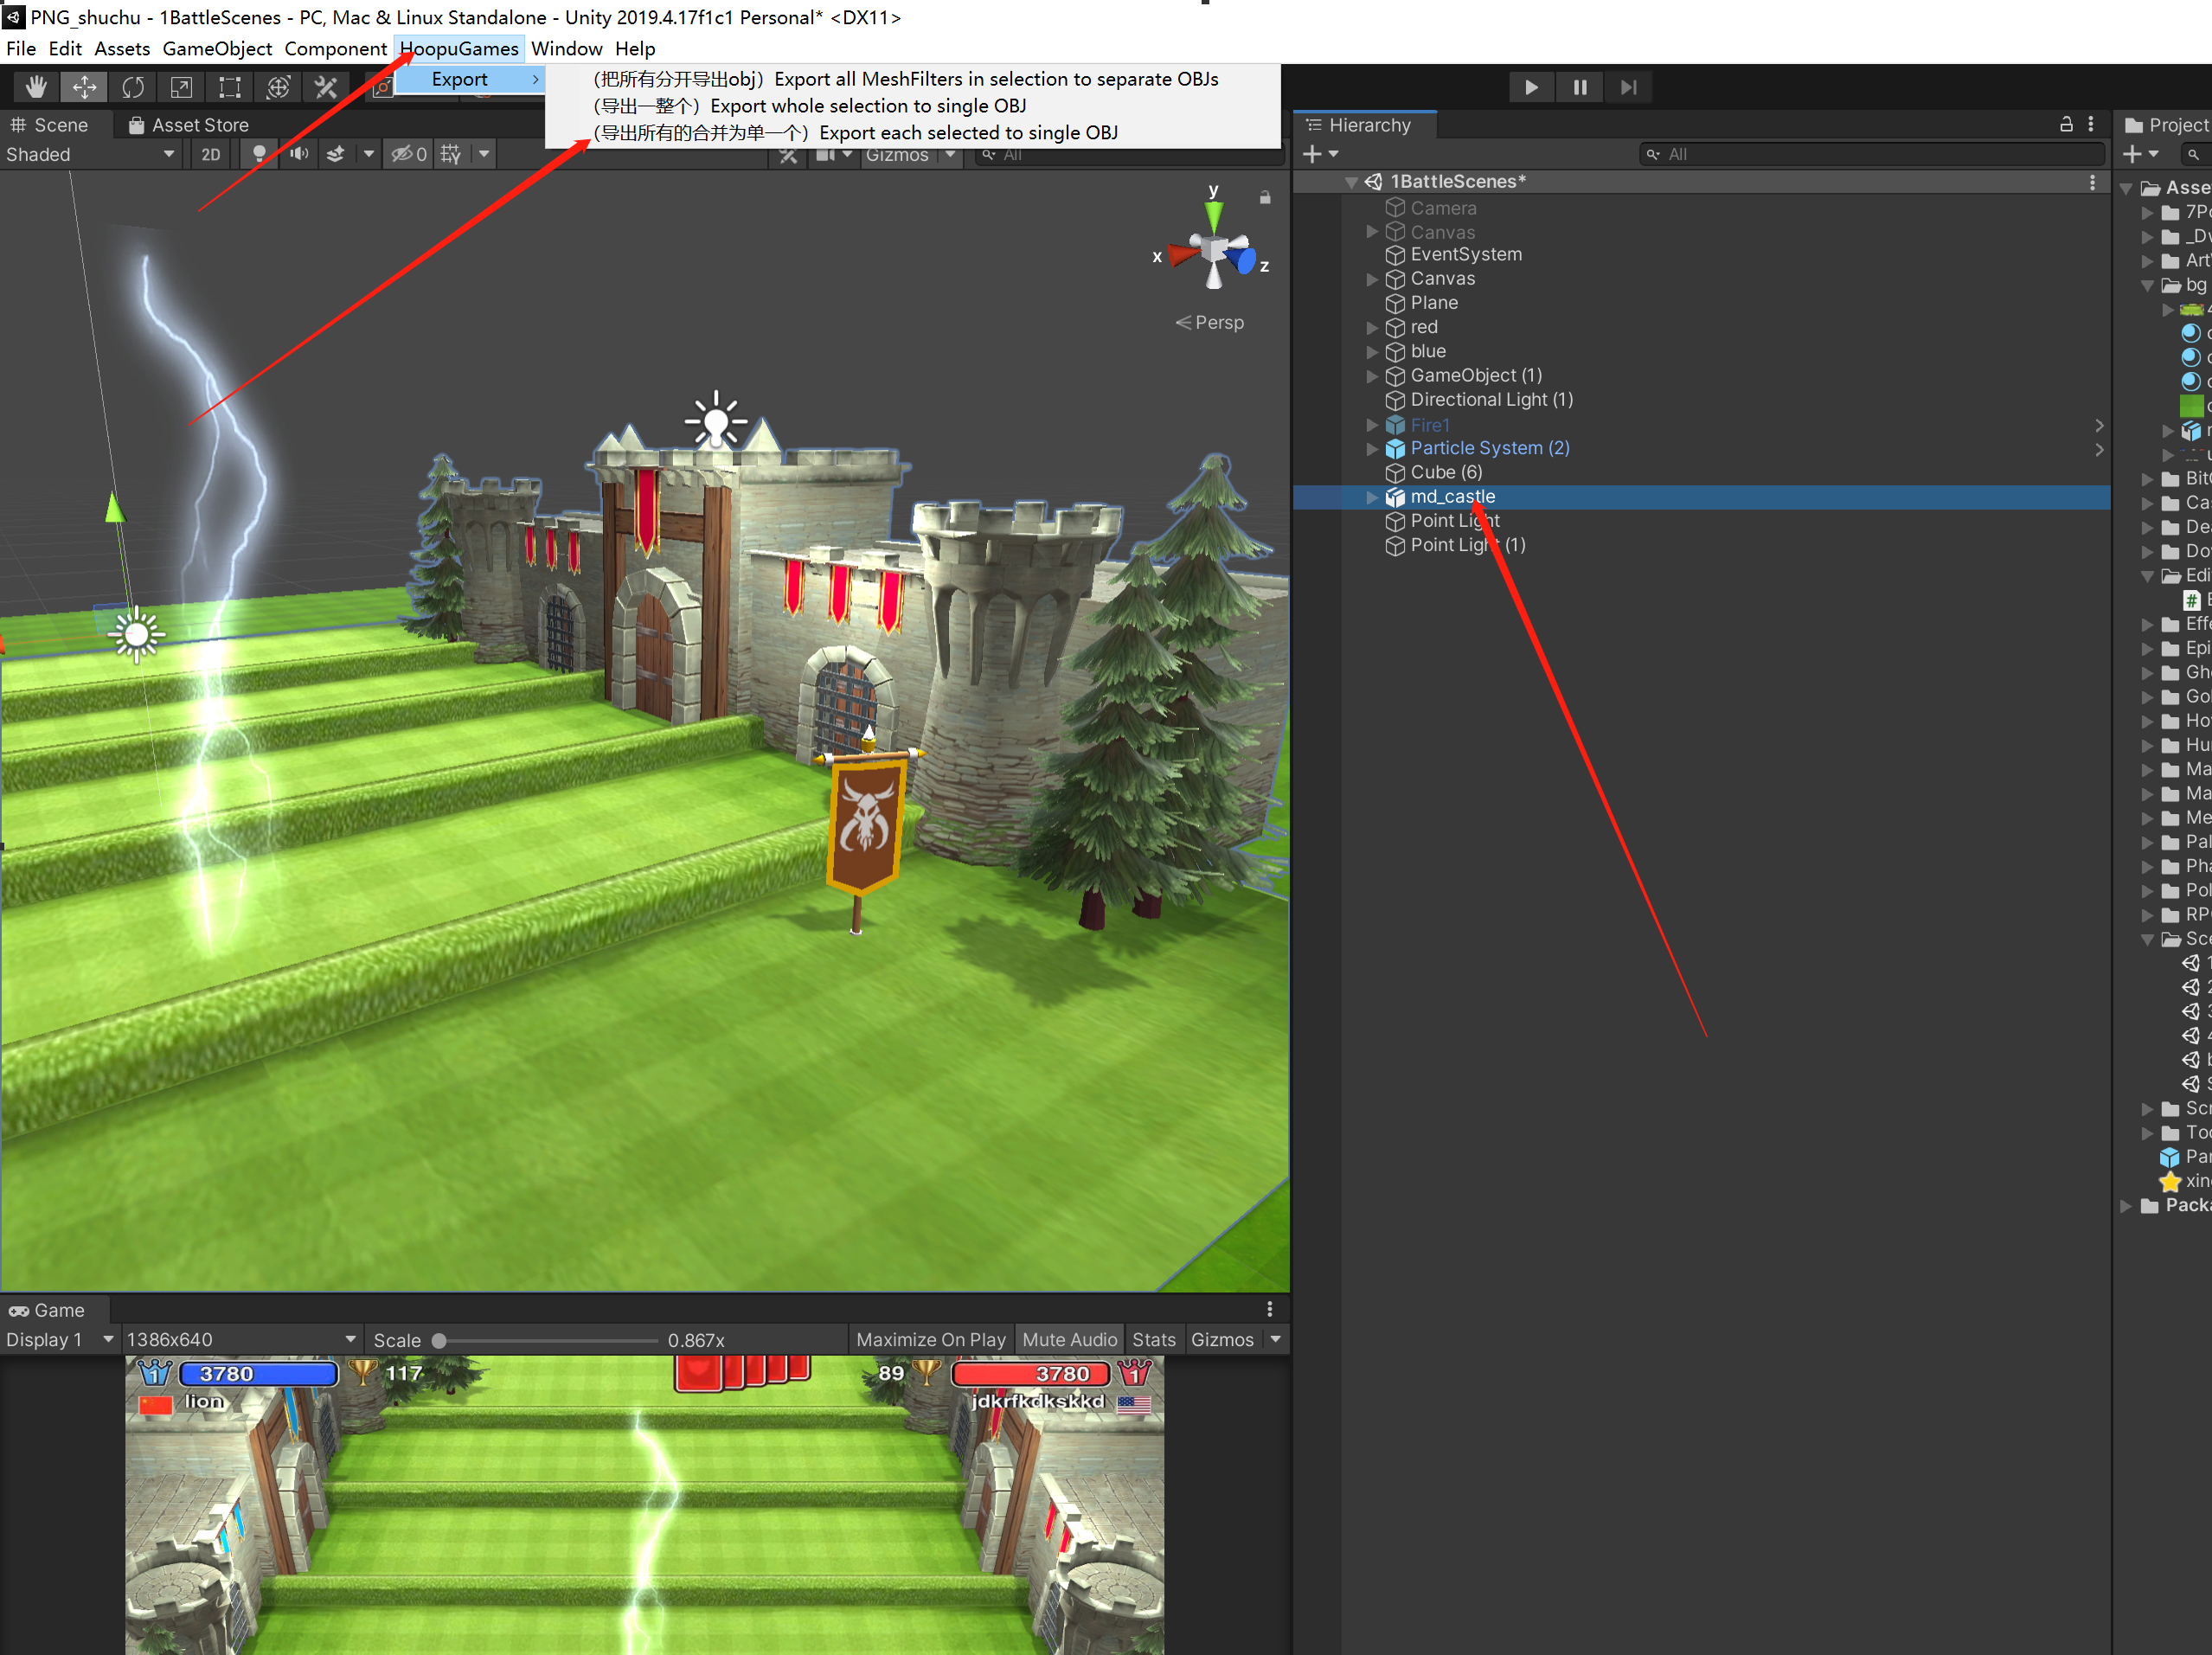The height and width of the screenshot is (1655, 2212).
Task: Click the blue Z axis gizmo cone
Action: tap(1243, 262)
